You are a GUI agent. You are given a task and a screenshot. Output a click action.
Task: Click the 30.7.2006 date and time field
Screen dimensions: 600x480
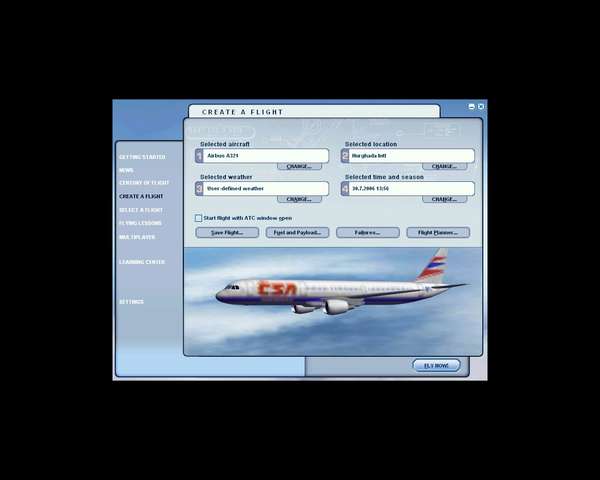pos(411,189)
